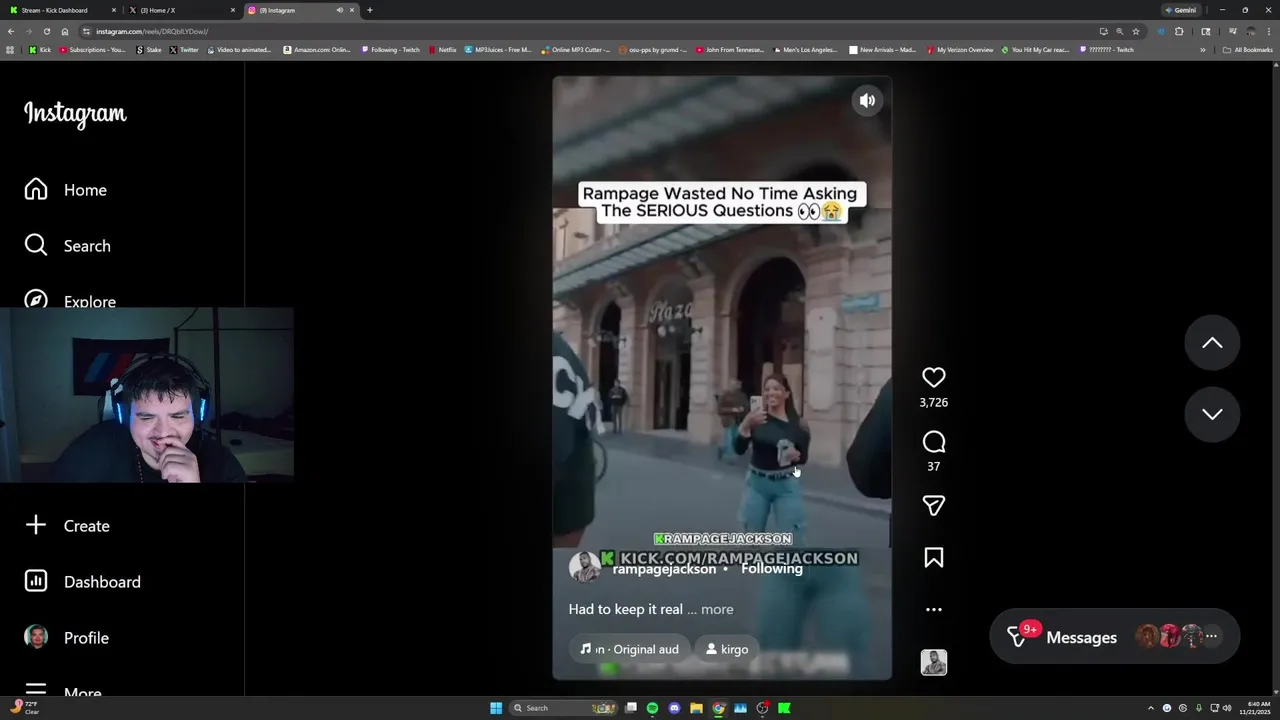Open File Explorer from the taskbar
Viewport: 1280px width, 720px height.
click(x=696, y=708)
